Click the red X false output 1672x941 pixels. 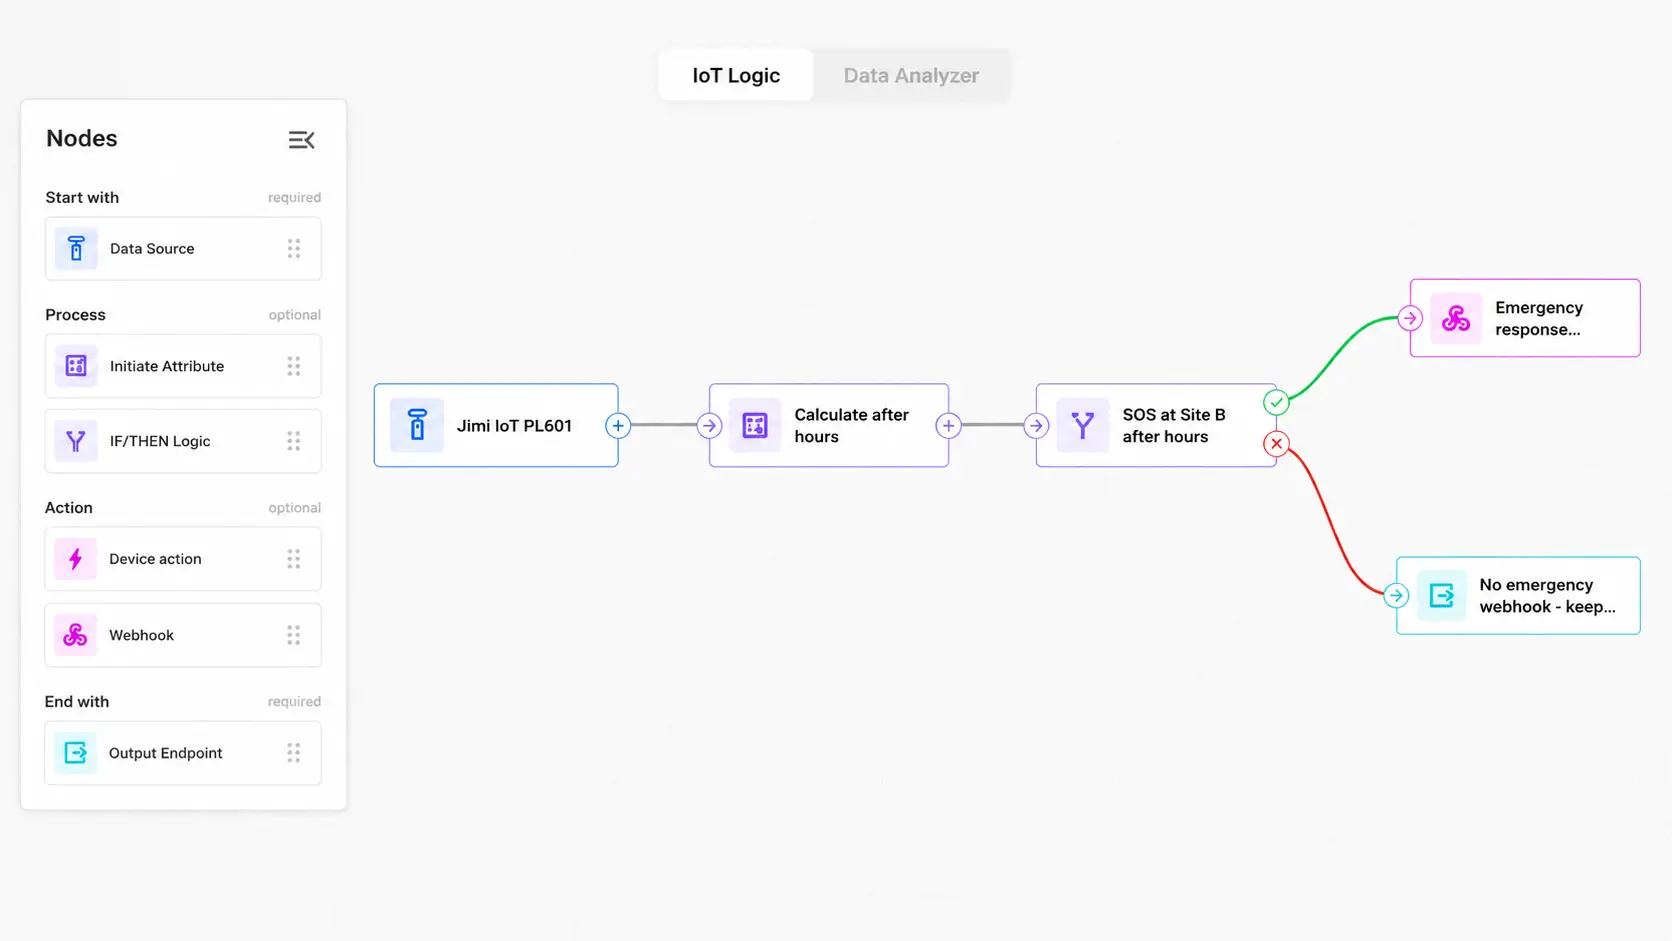(1276, 443)
